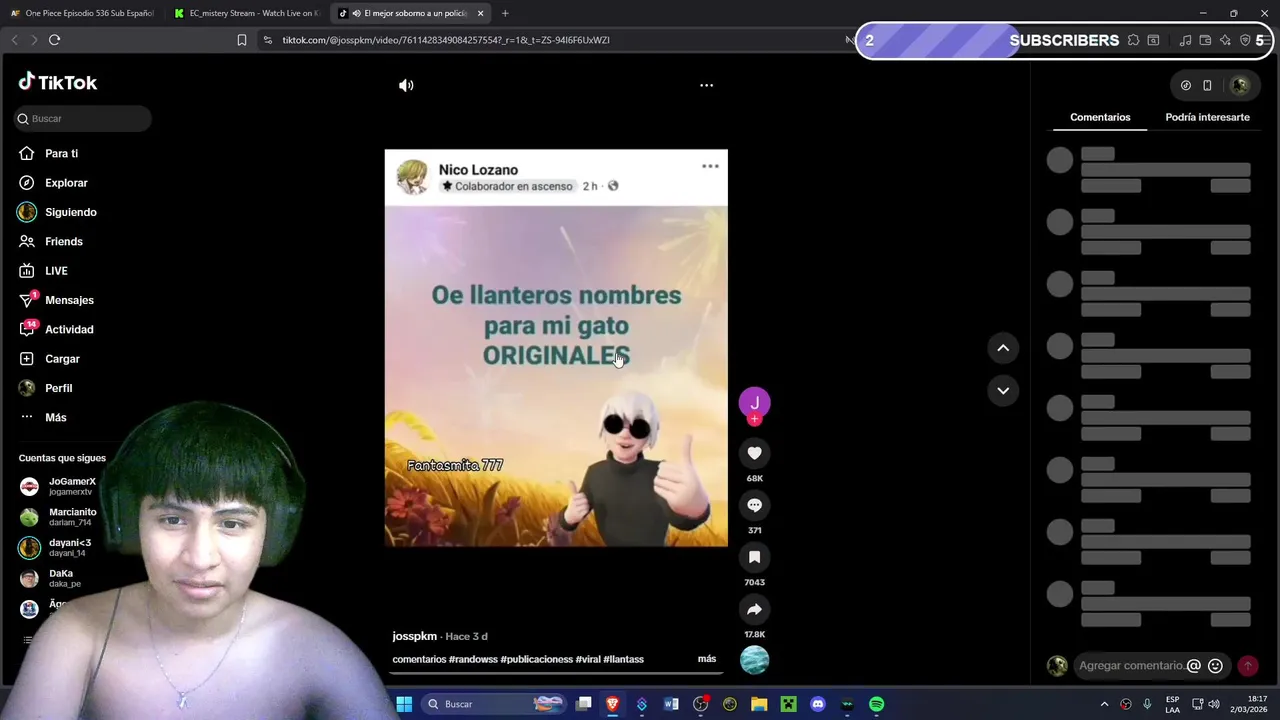Switch to the EC_mistery Stream browser tab
The width and height of the screenshot is (1280, 720).
(x=246, y=13)
